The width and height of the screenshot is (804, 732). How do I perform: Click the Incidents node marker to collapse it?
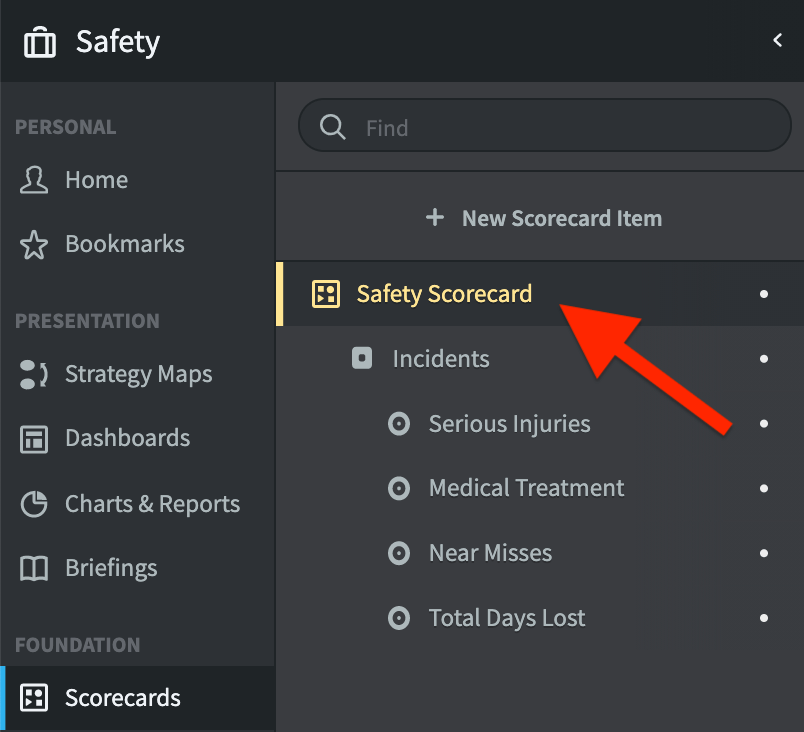[361, 359]
